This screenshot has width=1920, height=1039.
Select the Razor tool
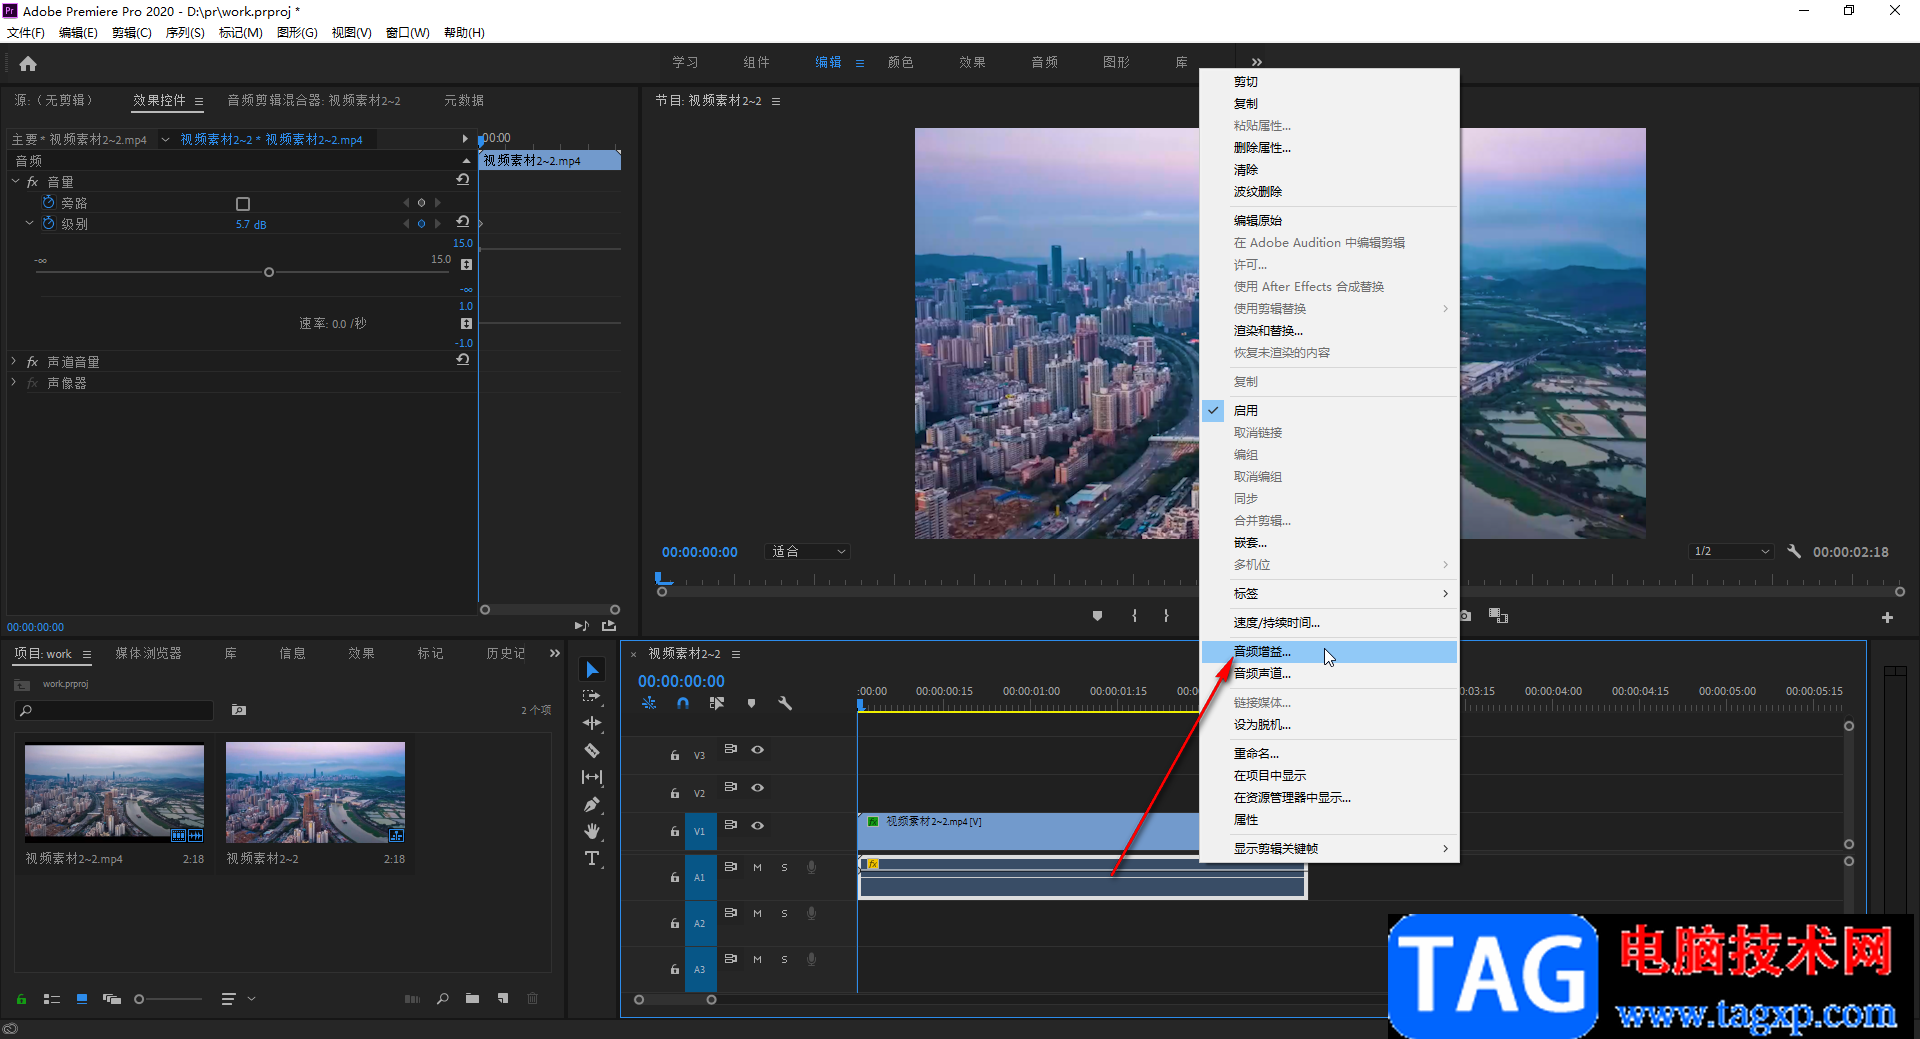click(592, 750)
